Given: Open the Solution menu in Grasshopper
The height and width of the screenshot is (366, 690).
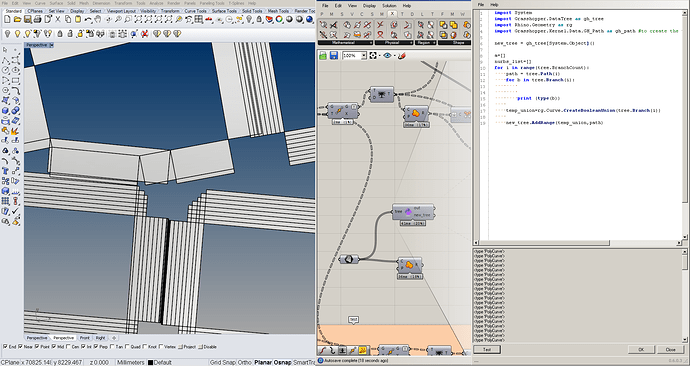Looking at the screenshot, I should click(389, 6).
